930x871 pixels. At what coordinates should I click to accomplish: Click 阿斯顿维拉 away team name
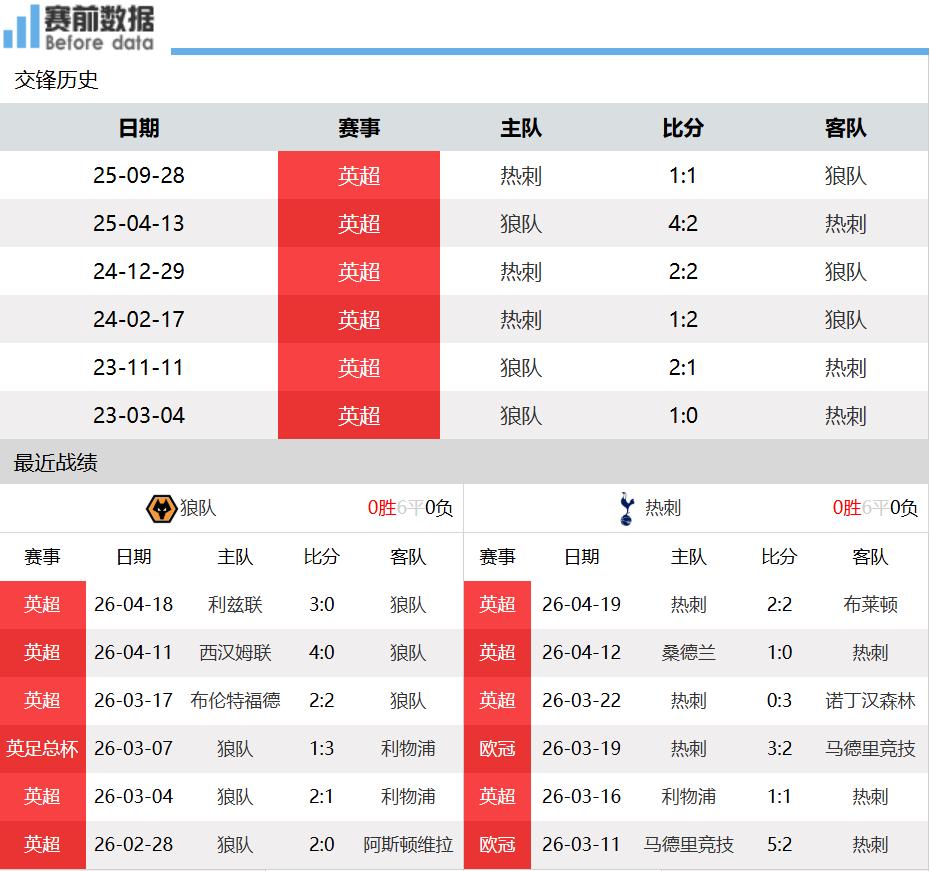point(408,844)
